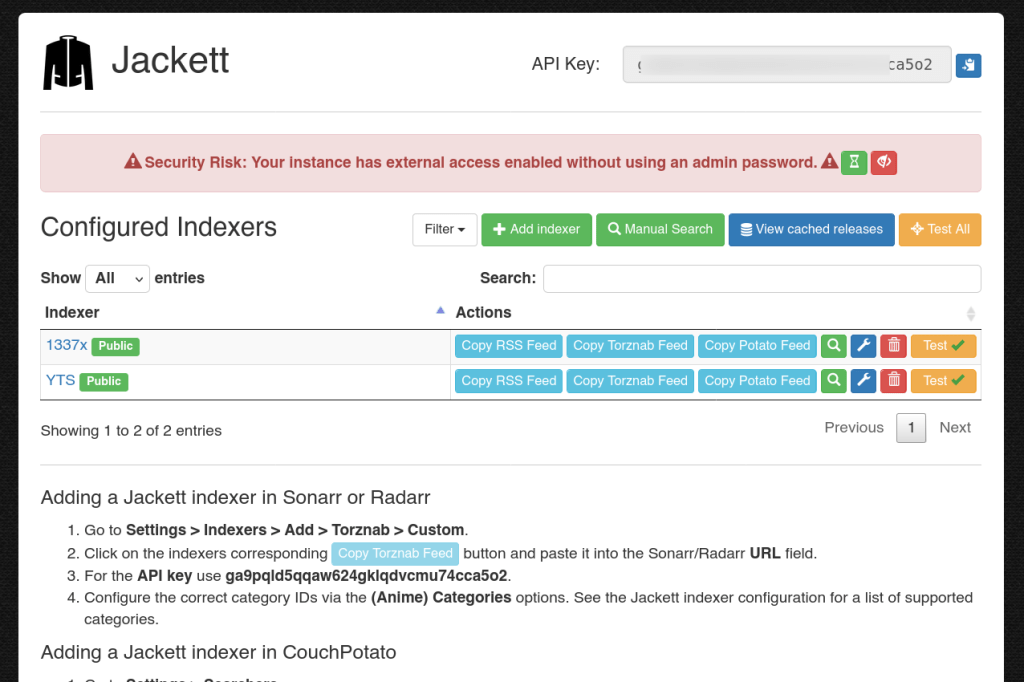The height and width of the screenshot is (682, 1024).
Task: Configure YTS with wrench icon
Action: pyautogui.click(x=863, y=381)
